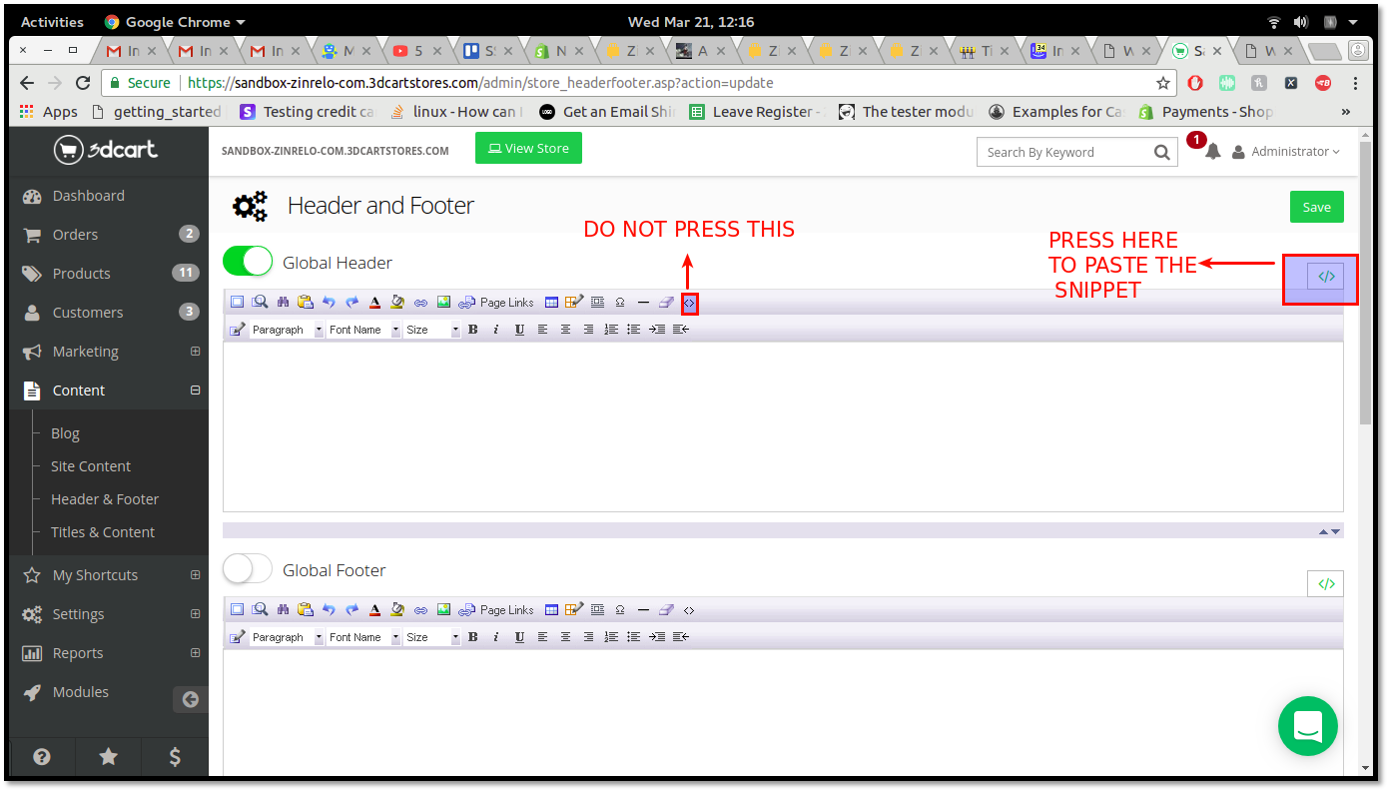The width and height of the screenshot is (1389, 792).
Task: Open Font Name dropdown in Global Header toolbar
Action: coord(364,329)
